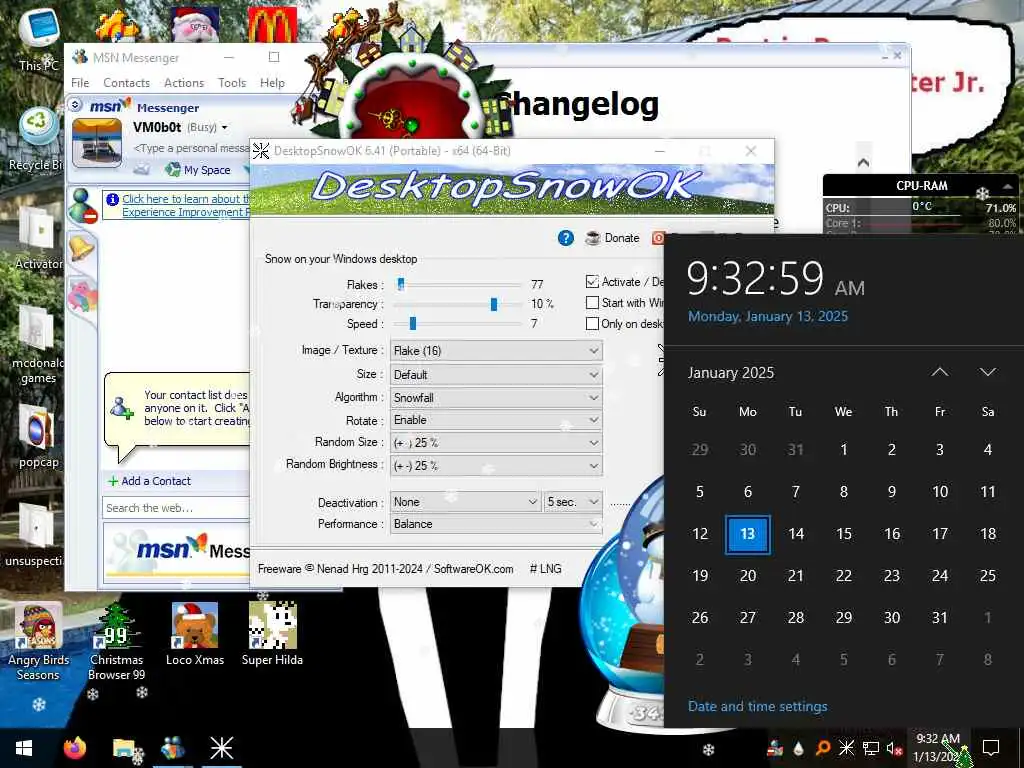
Task: Click the MSN contacts tab buddy icon
Action: 84,205
